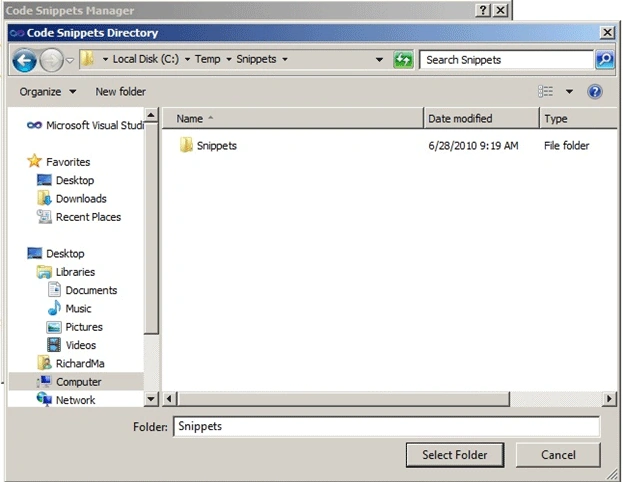Open Libraries in navigation pane
Image resolution: width=623 pixels, height=482 pixels.
(x=75, y=272)
